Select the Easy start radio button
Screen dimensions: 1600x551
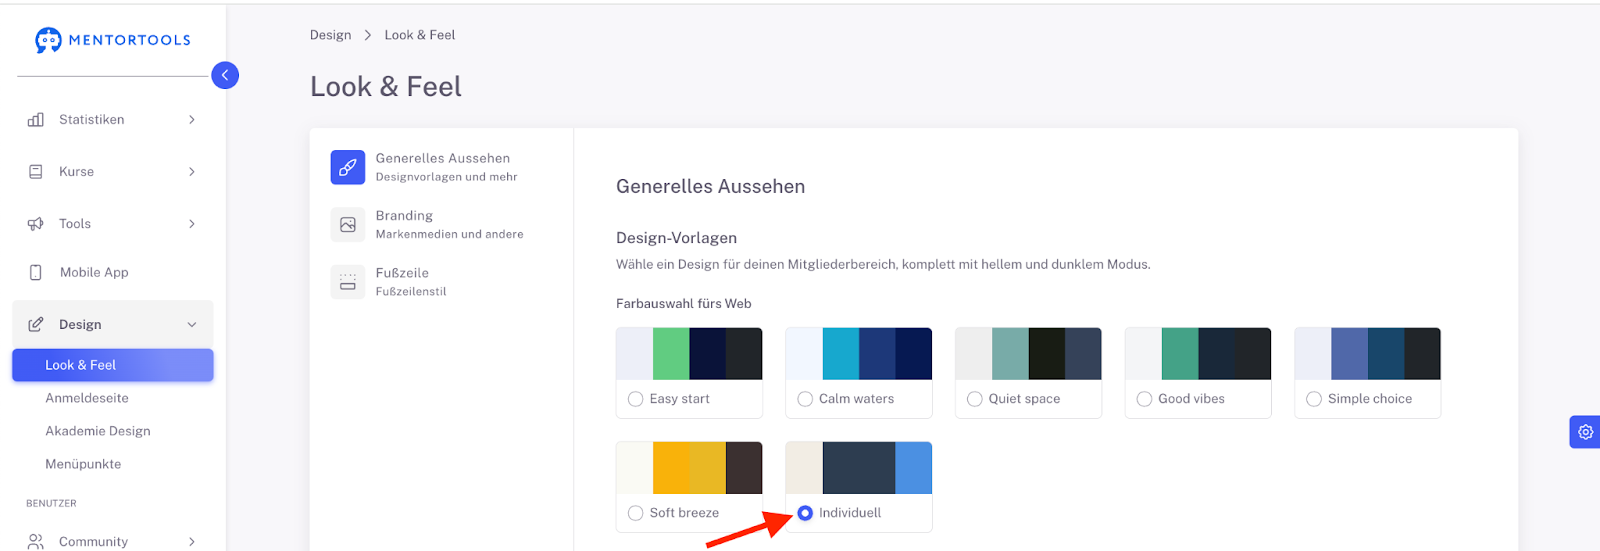[635, 399]
